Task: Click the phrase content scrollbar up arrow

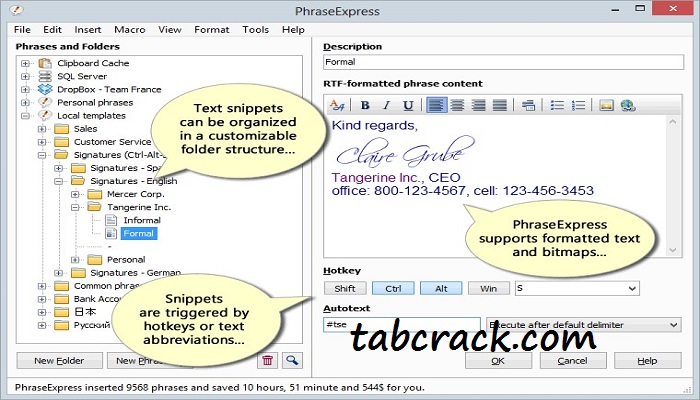Action: coord(673,121)
